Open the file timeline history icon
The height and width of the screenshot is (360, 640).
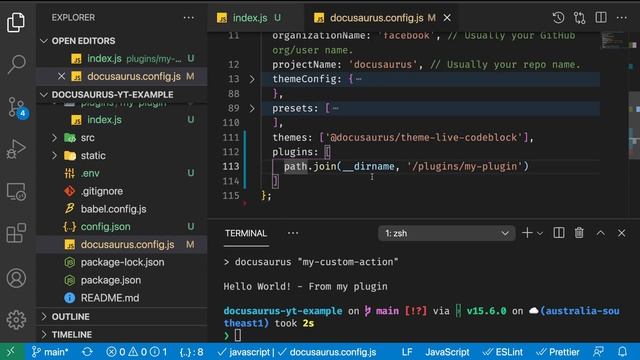(558, 18)
